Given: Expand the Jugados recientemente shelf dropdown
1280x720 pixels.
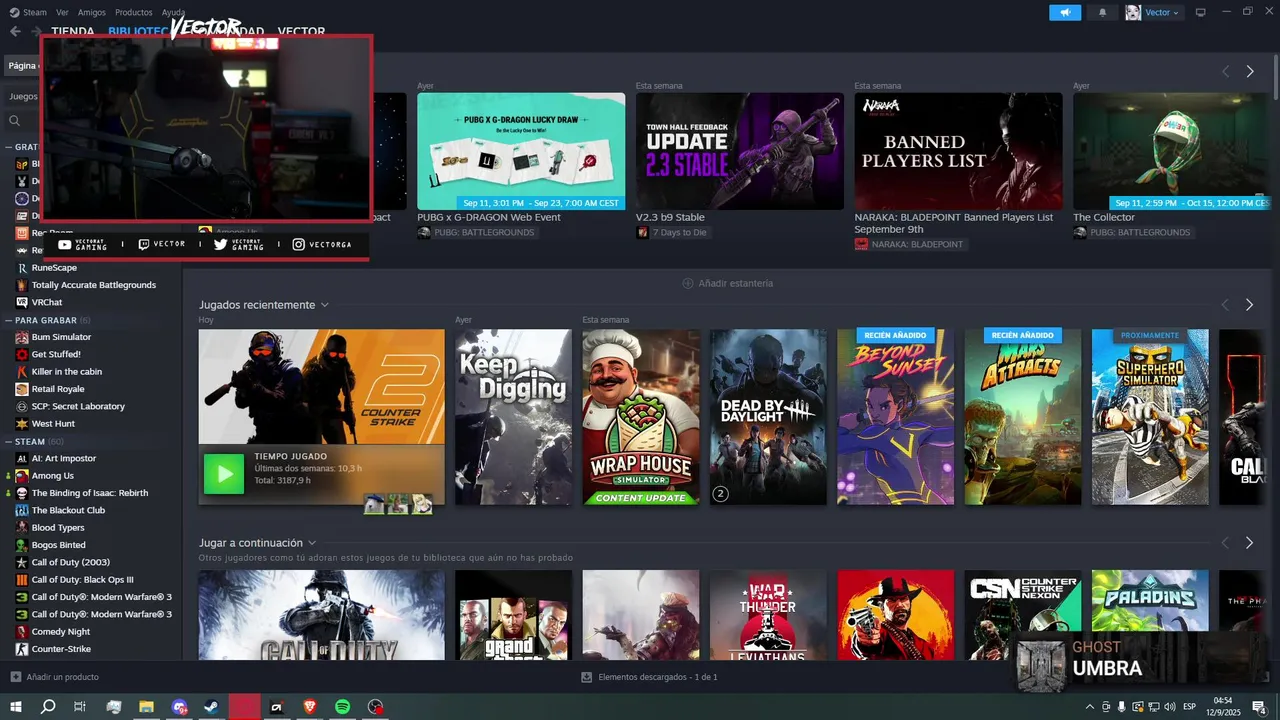Looking at the screenshot, I should (325, 305).
